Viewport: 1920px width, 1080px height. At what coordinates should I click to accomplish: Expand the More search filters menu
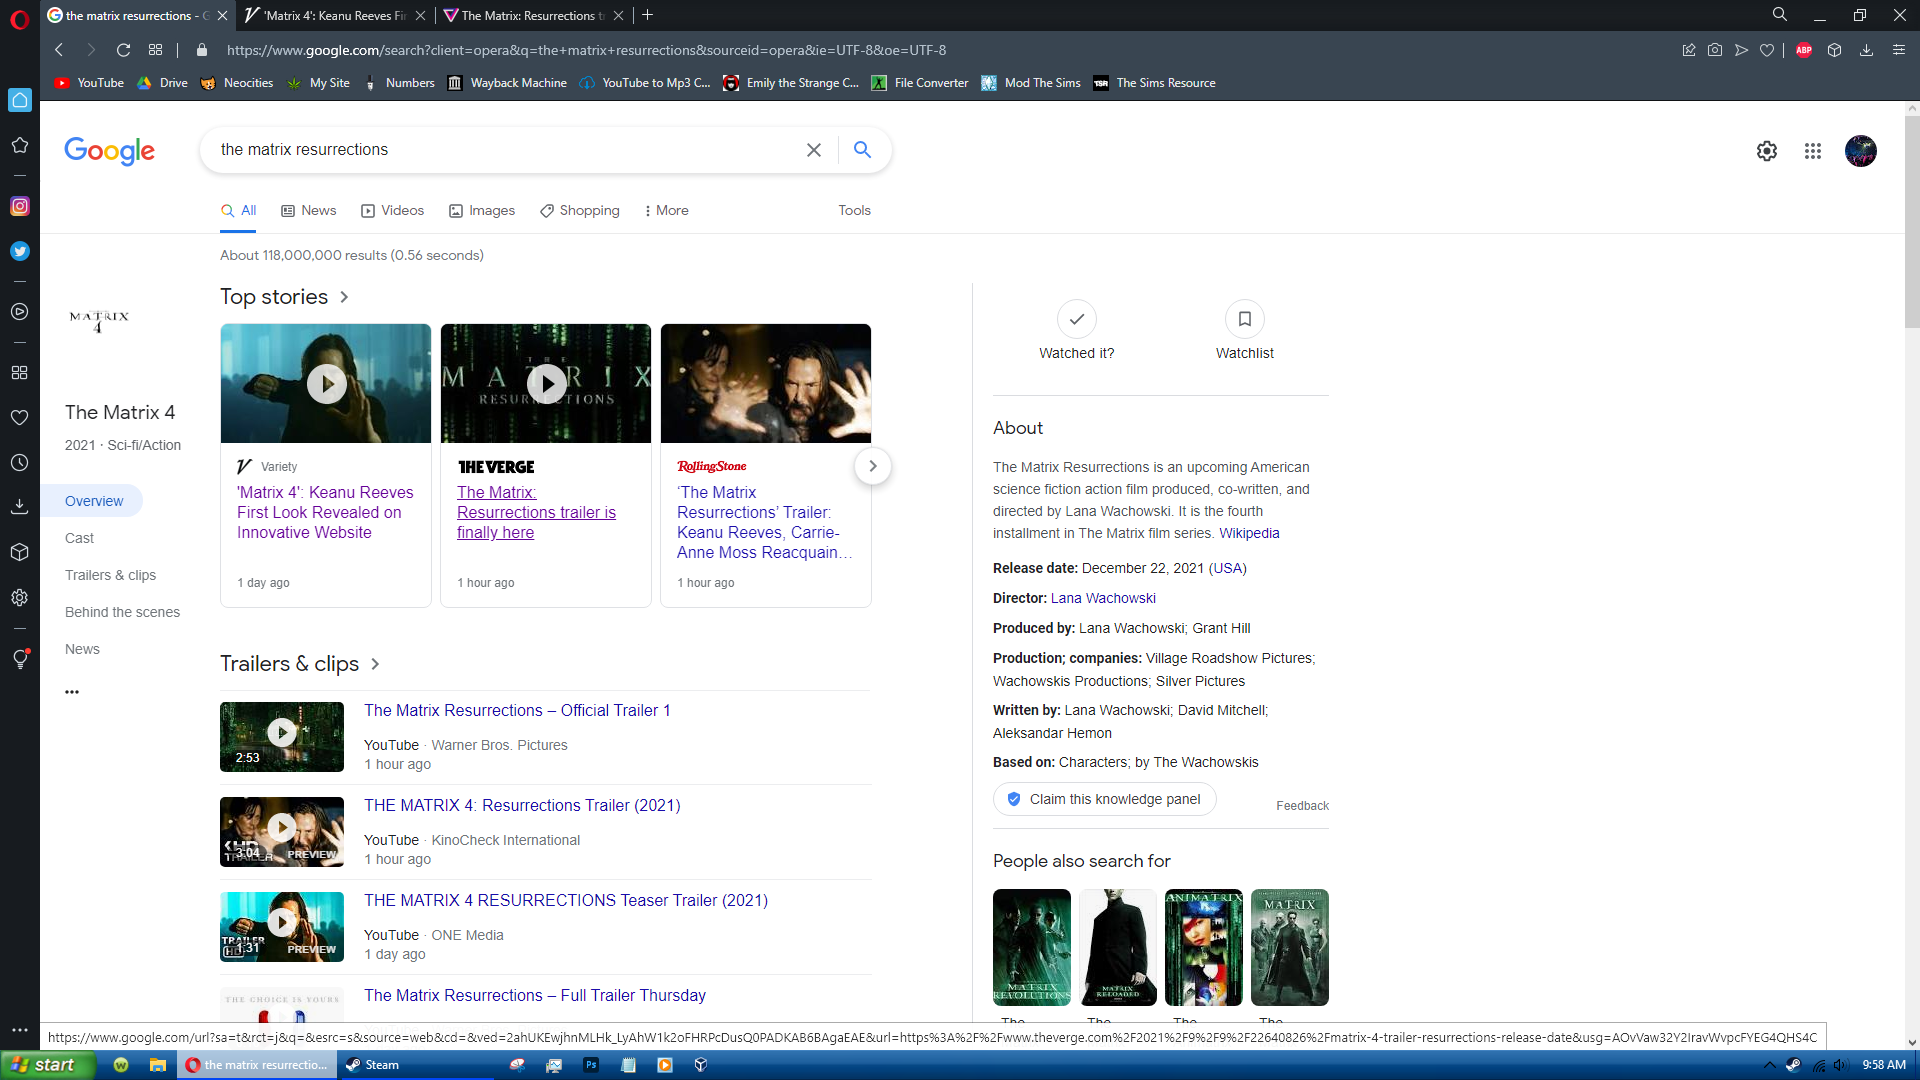666,211
